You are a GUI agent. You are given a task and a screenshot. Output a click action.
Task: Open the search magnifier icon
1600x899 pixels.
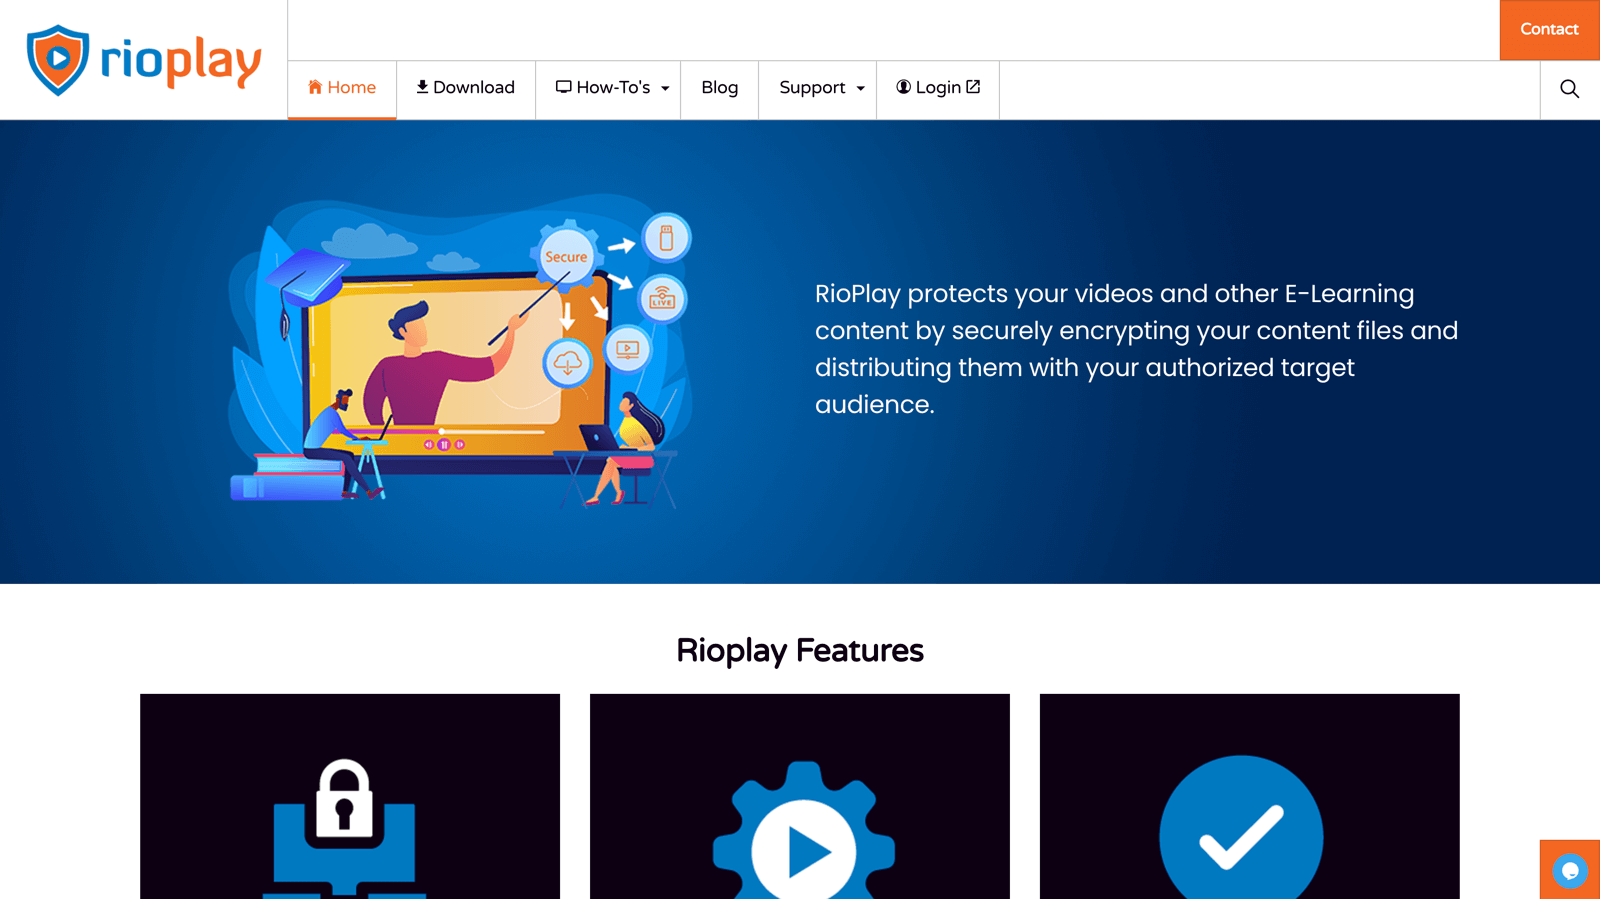[x=1570, y=89]
